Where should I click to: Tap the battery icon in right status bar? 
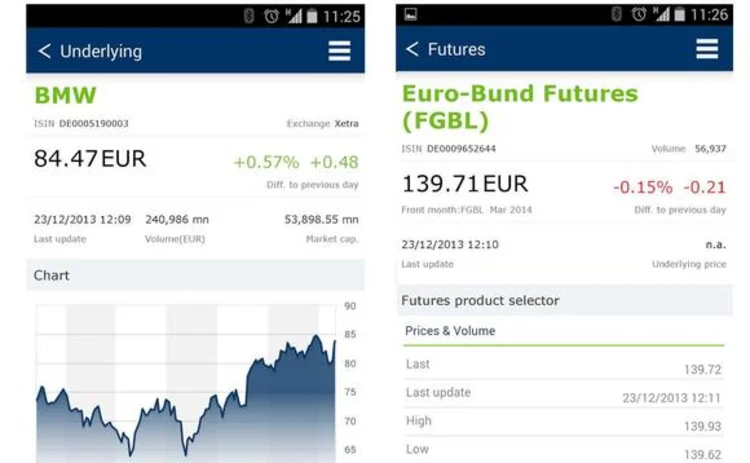(x=679, y=15)
